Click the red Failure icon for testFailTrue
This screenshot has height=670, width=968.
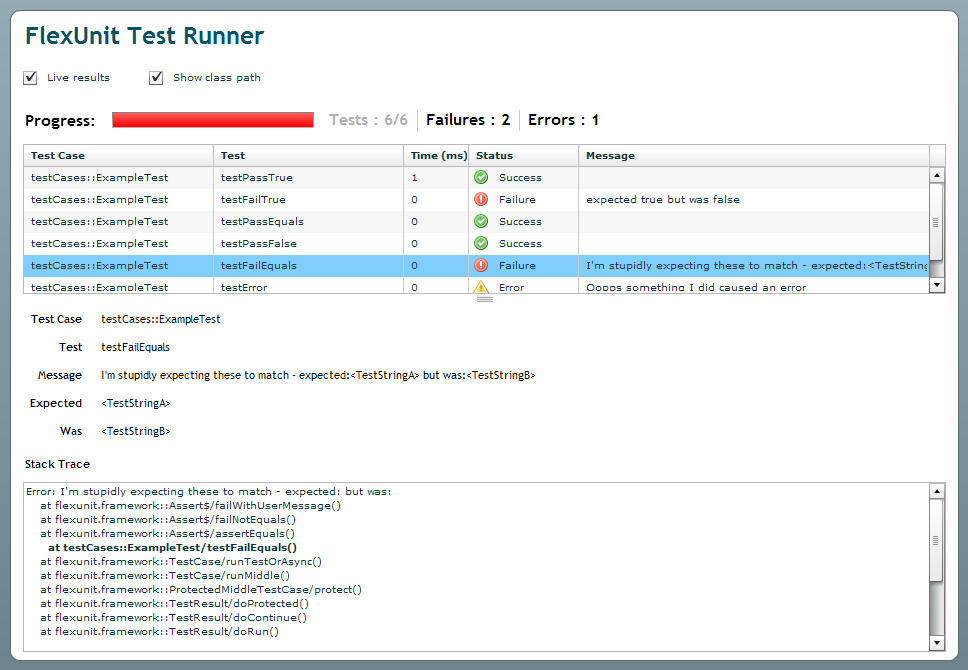(481, 200)
